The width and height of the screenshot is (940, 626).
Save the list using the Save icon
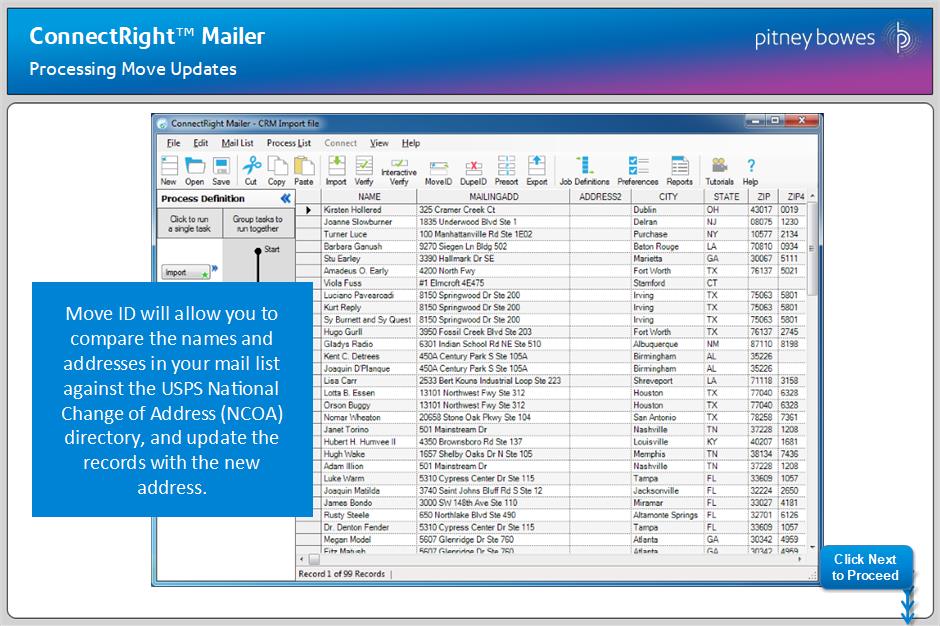point(221,170)
